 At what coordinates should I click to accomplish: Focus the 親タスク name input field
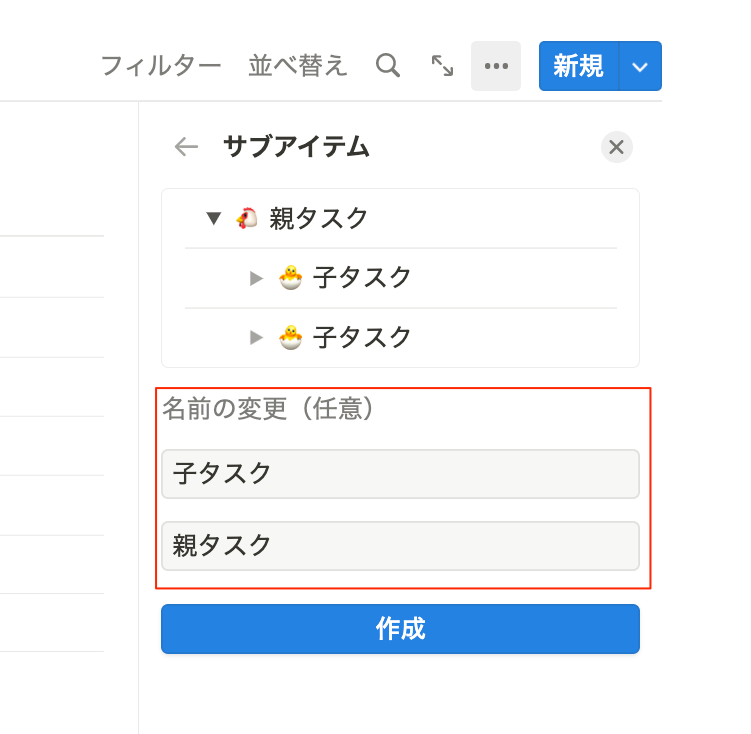tap(400, 546)
